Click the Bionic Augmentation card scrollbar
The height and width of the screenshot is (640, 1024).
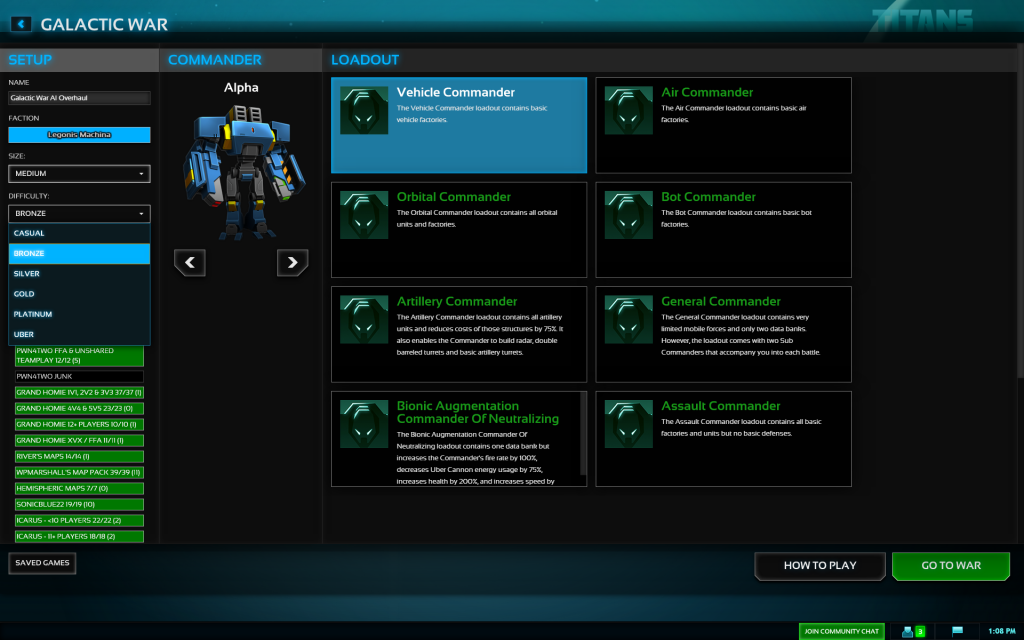[x=583, y=434]
